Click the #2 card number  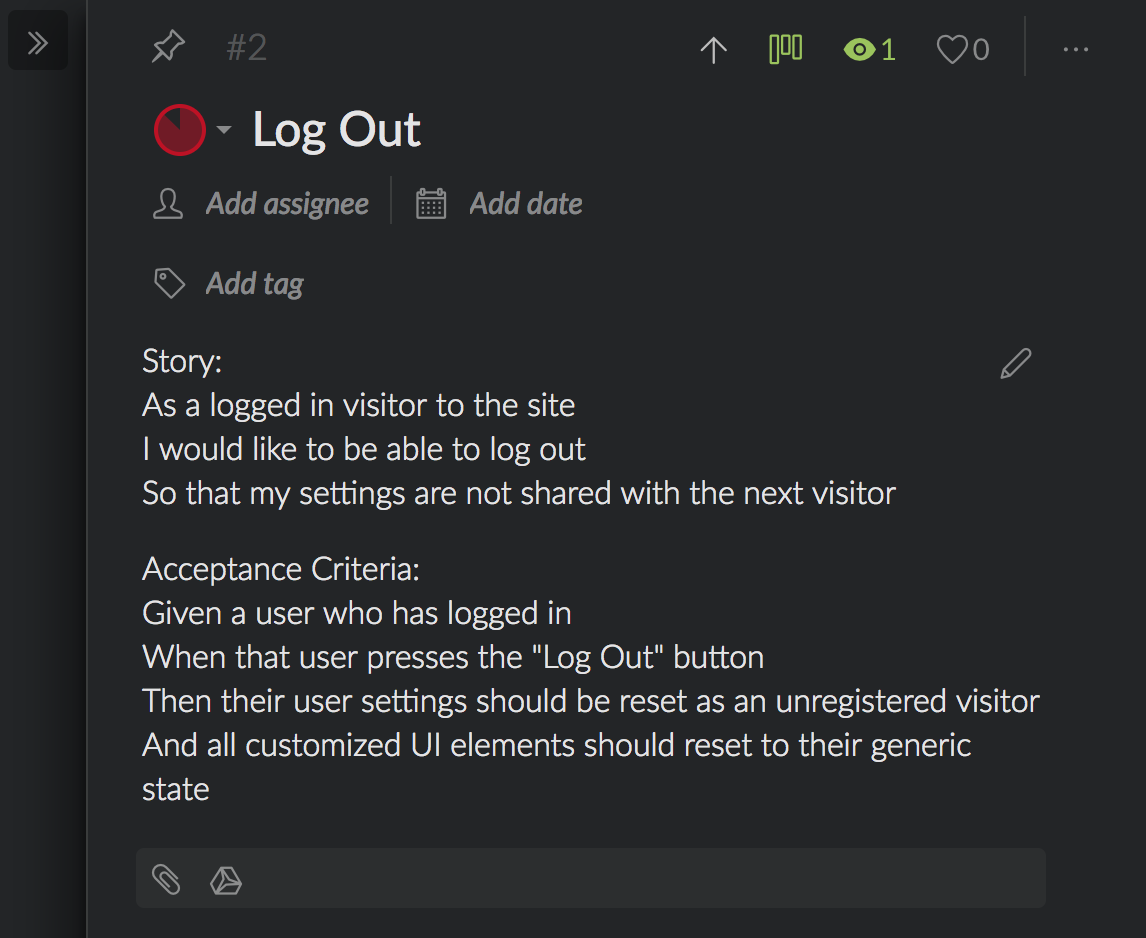246,48
